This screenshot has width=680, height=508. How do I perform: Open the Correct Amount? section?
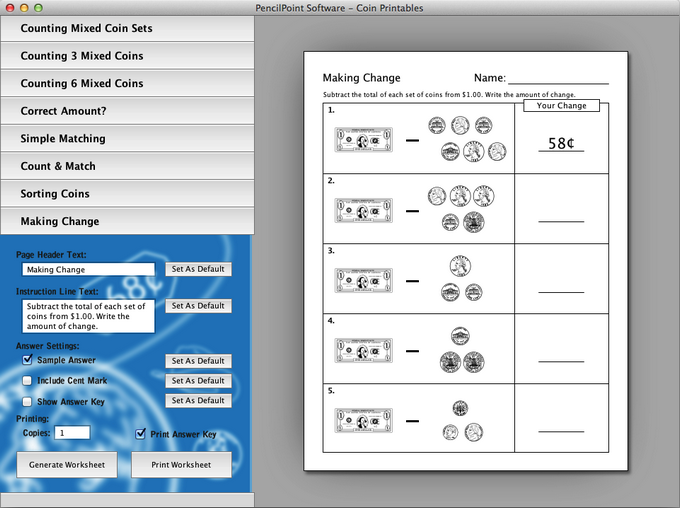click(x=126, y=111)
